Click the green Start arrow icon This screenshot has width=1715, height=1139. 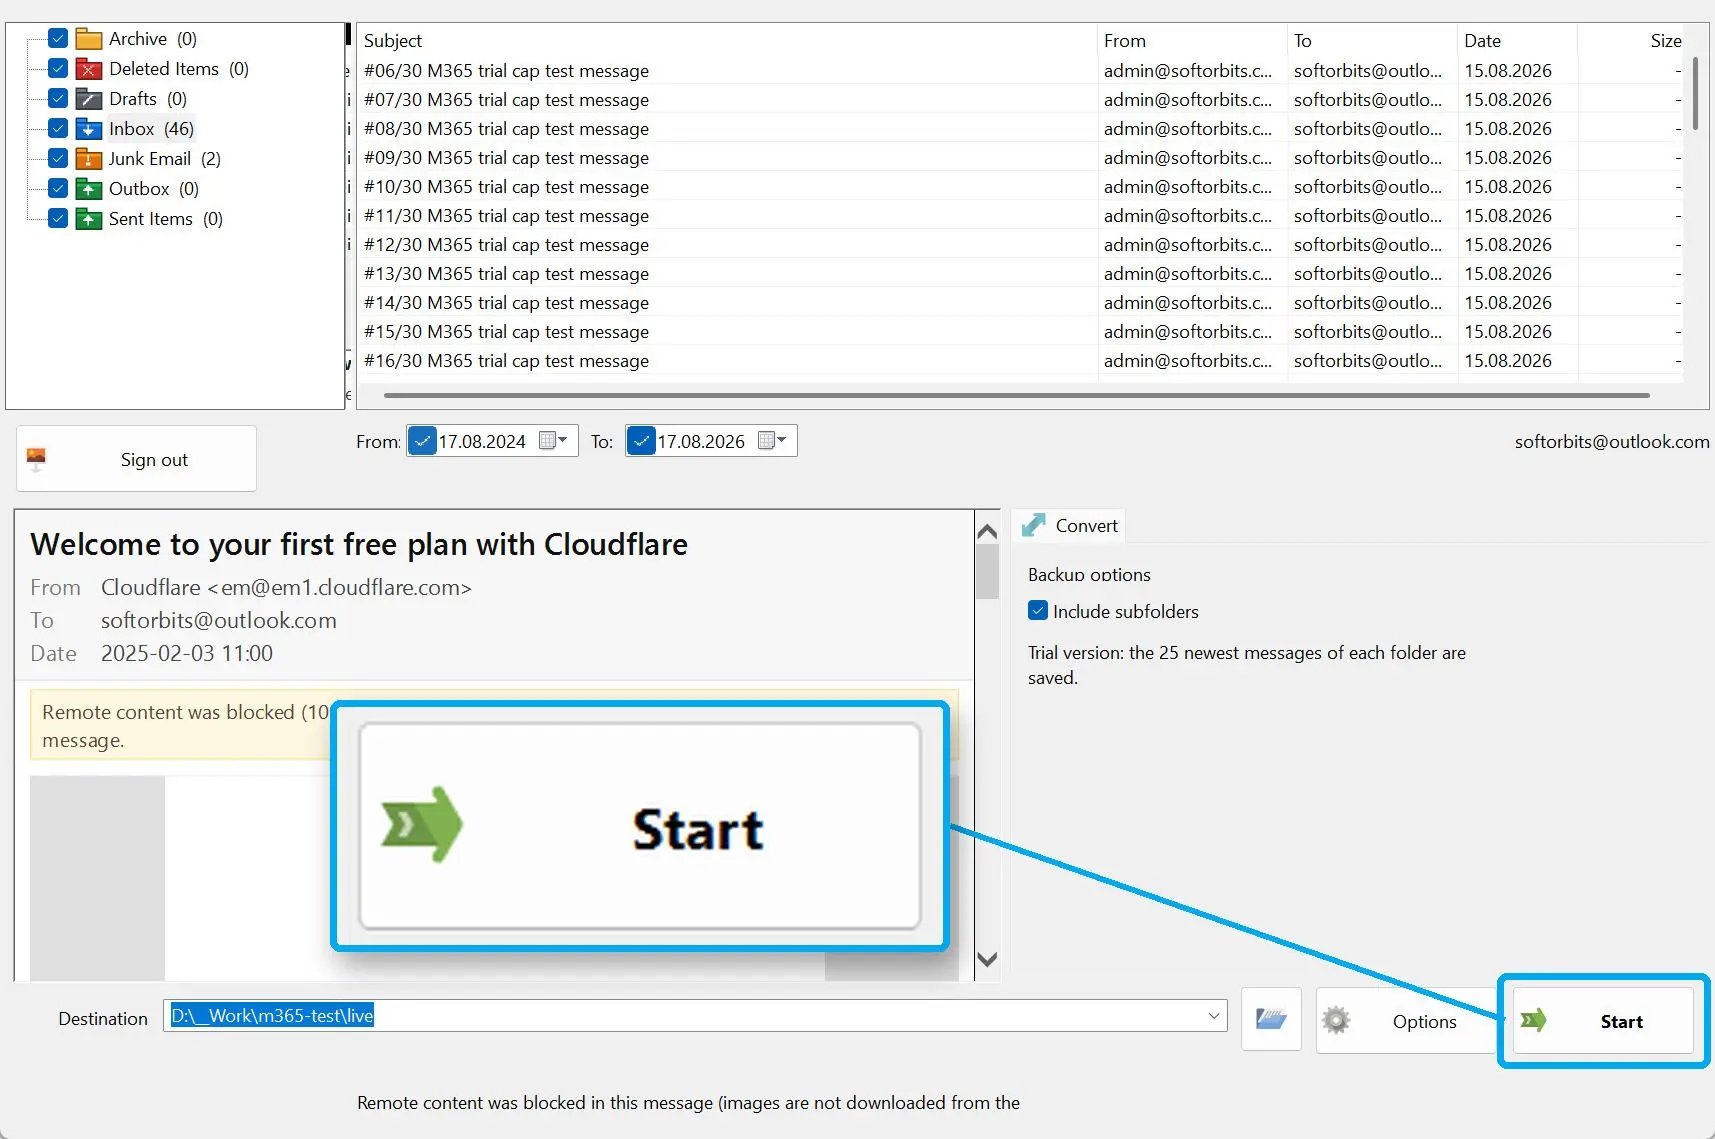coord(1534,1020)
